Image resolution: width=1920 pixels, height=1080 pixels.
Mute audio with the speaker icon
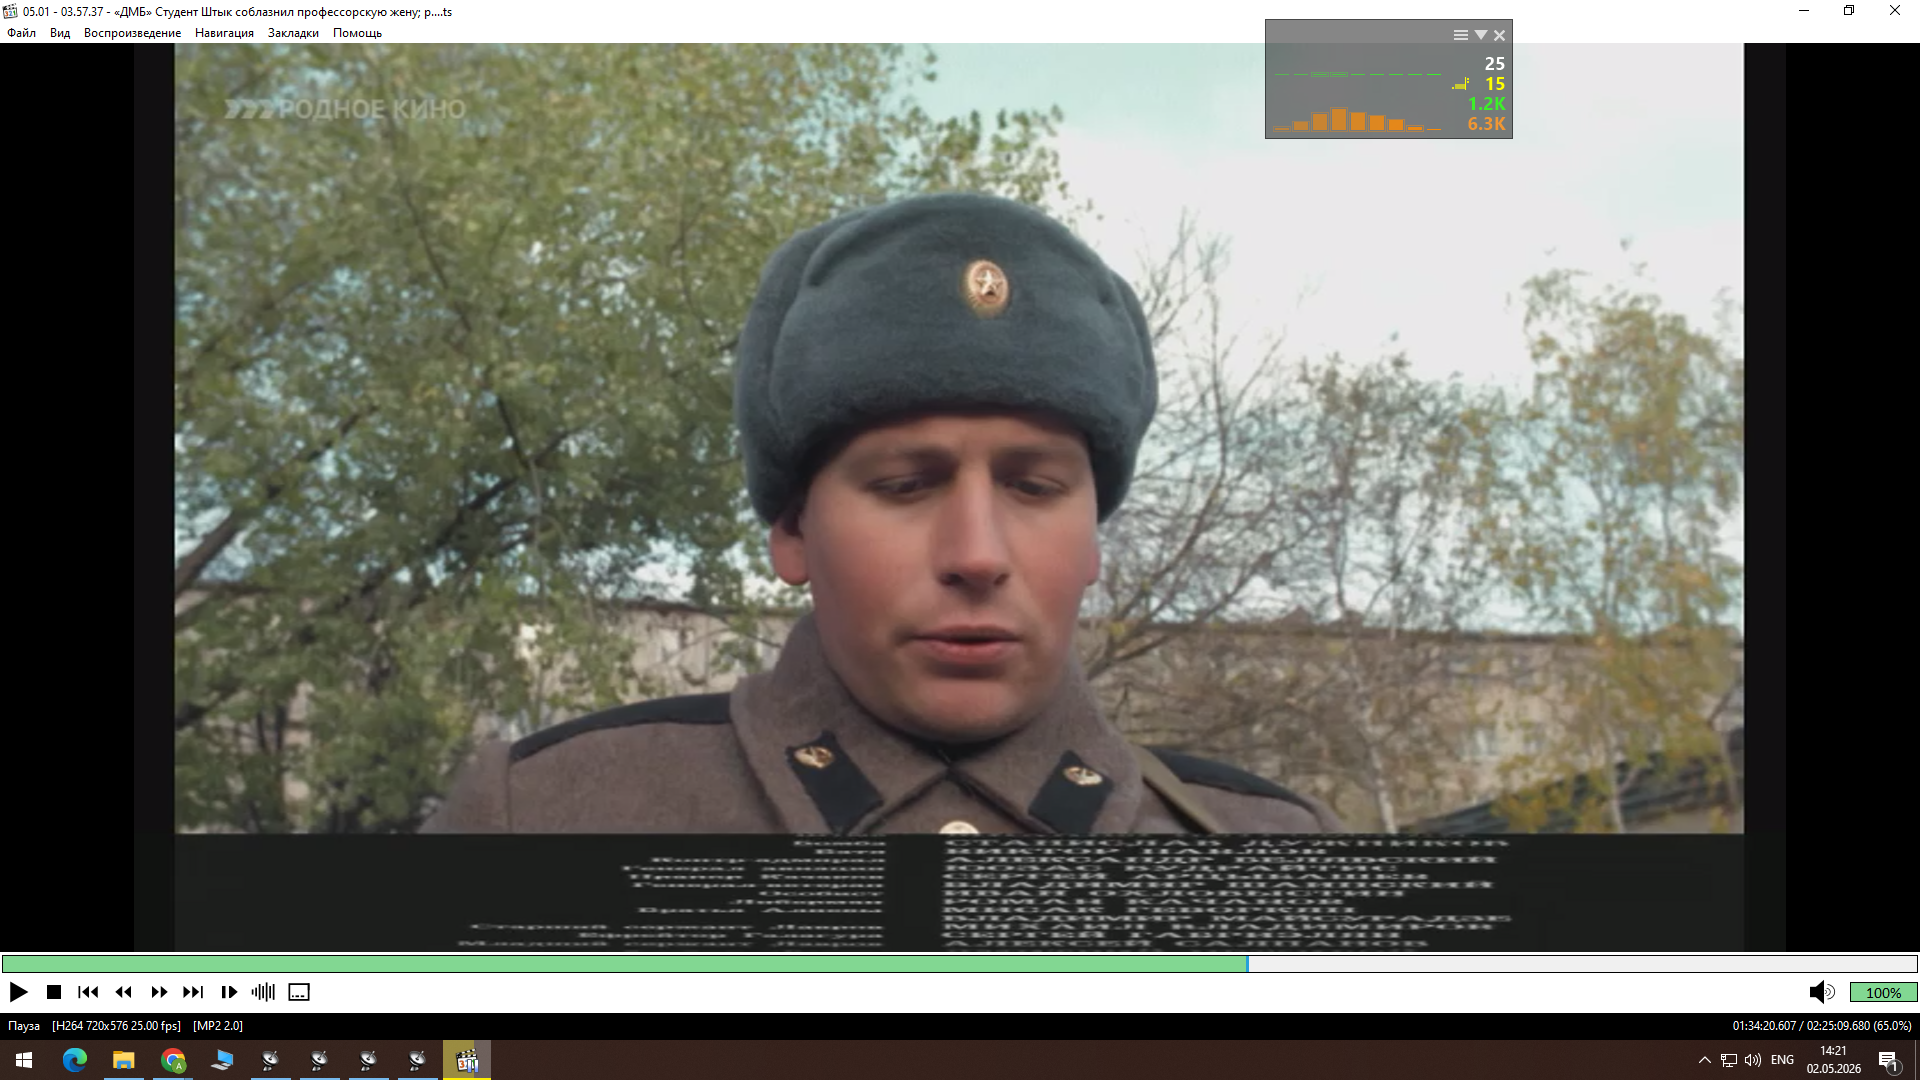[1822, 992]
